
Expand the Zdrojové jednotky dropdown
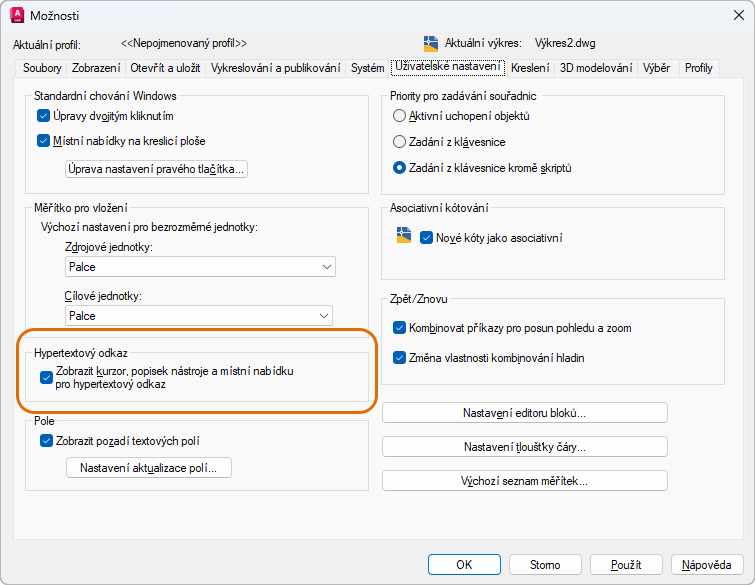point(200,267)
